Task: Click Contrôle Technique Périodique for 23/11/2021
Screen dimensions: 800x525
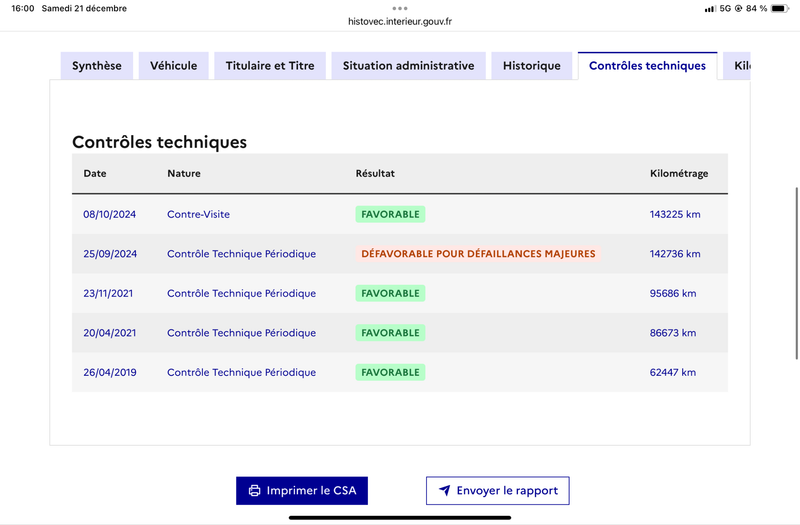Action: pyautogui.click(x=241, y=293)
